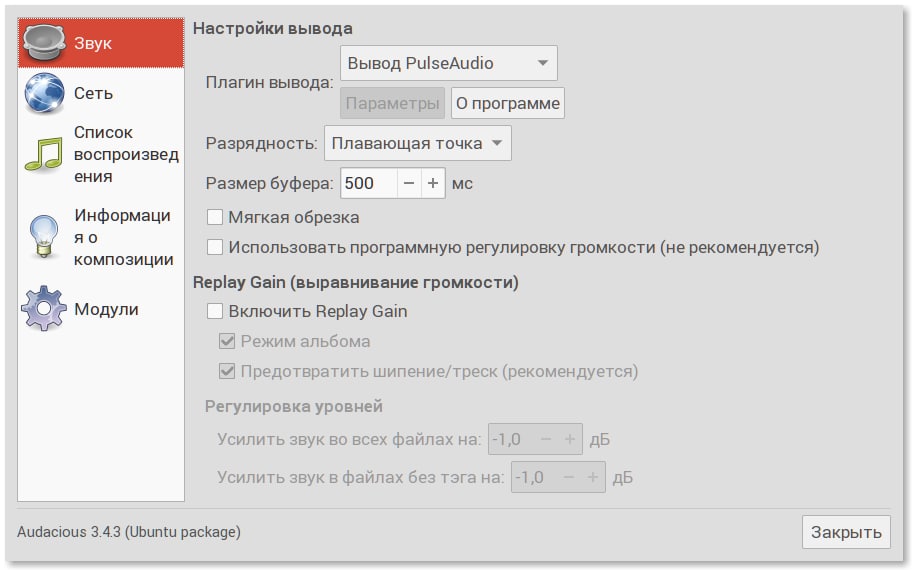Click the globe icon for Сеть
Image resolution: width=912 pixels, height=570 pixels.
[x=44, y=93]
